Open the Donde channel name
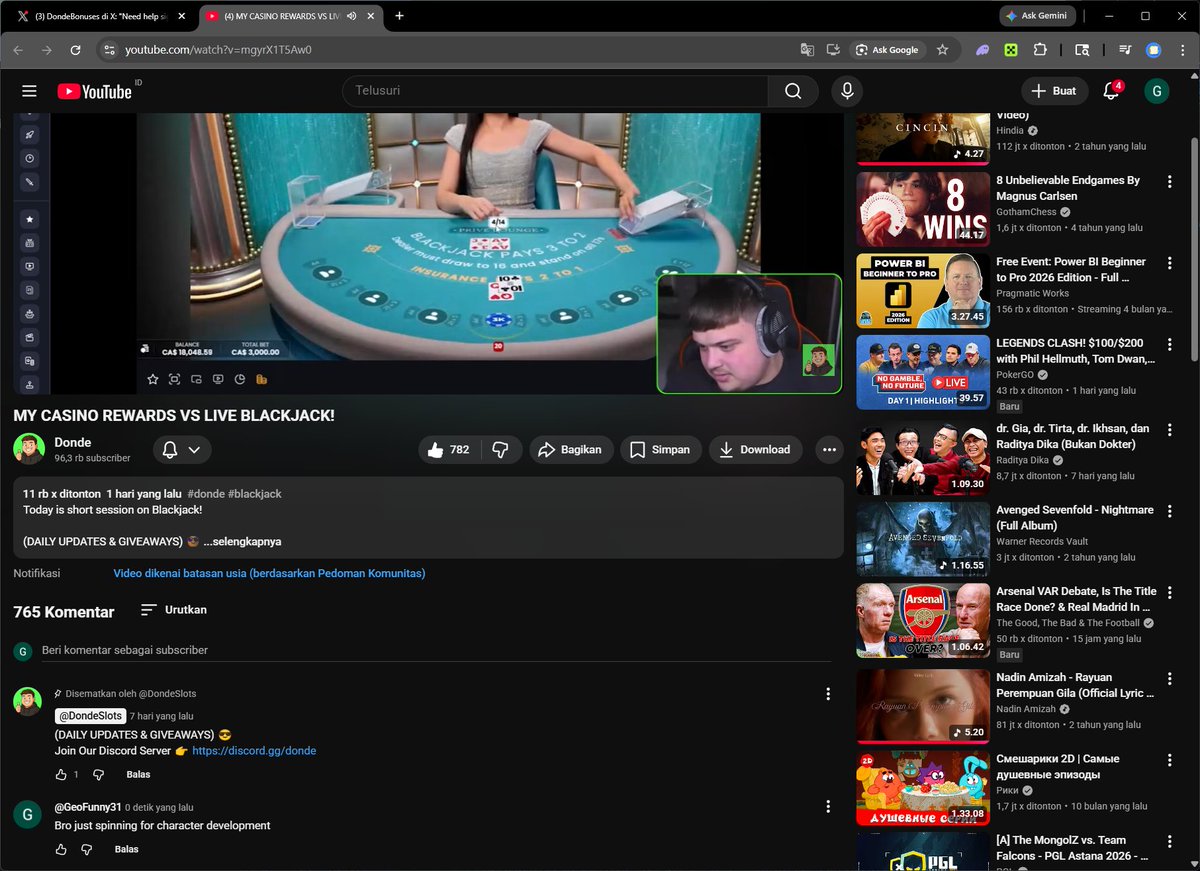1200x871 pixels. [73, 442]
